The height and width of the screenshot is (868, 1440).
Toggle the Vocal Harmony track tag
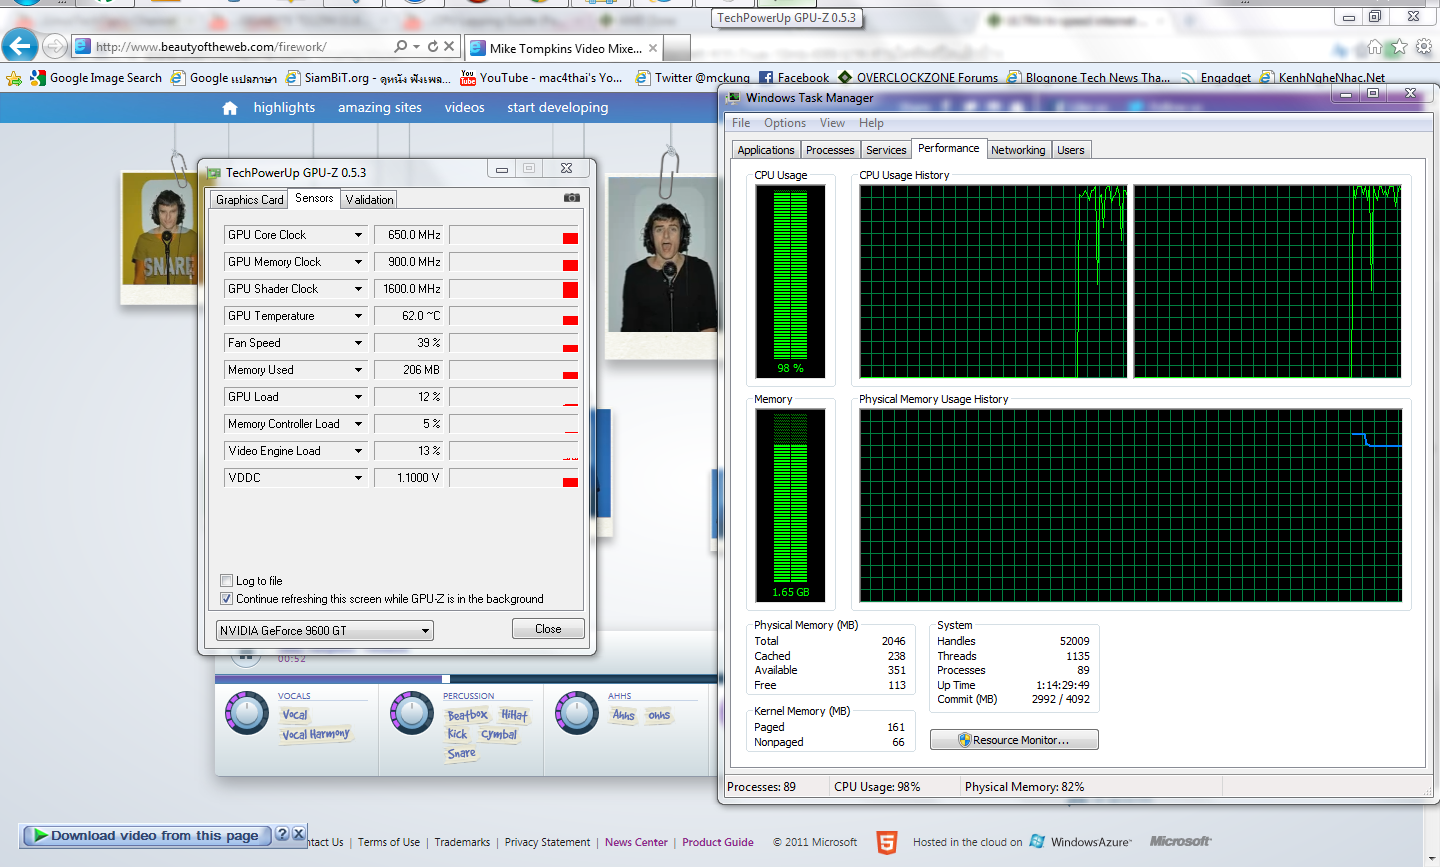[316, 734]
